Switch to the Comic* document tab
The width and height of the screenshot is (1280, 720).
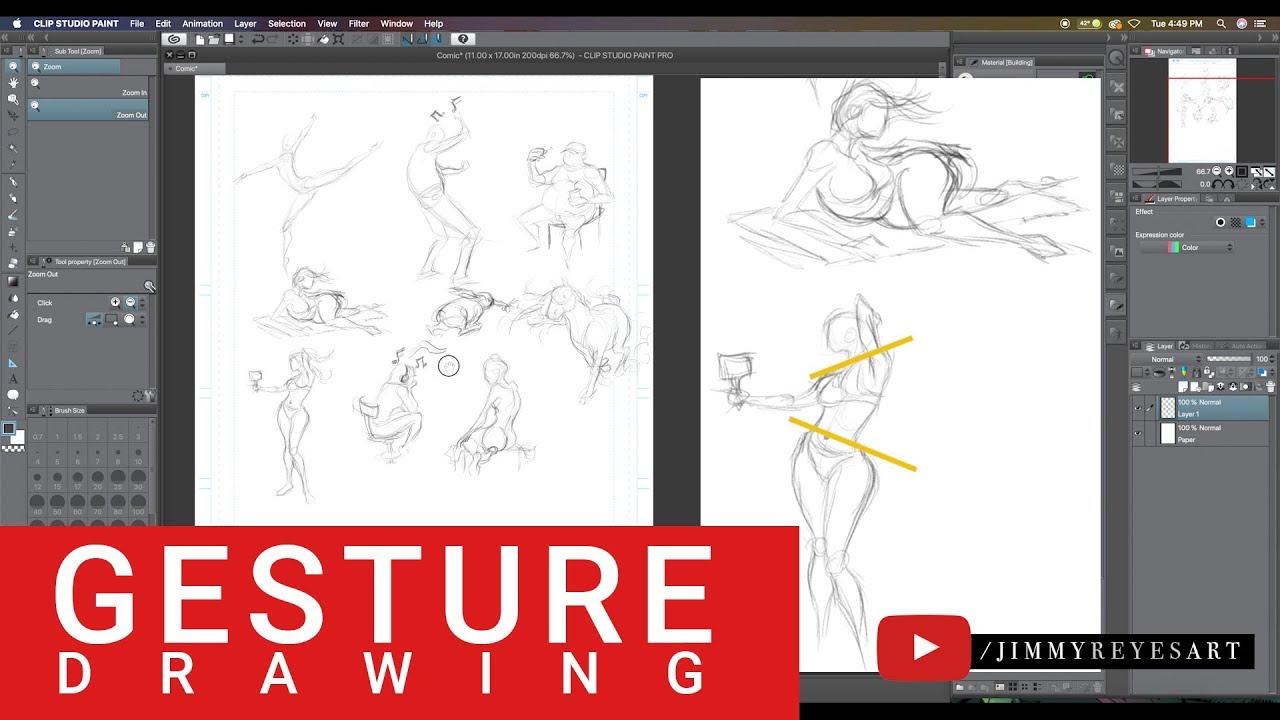click(194, 68)
